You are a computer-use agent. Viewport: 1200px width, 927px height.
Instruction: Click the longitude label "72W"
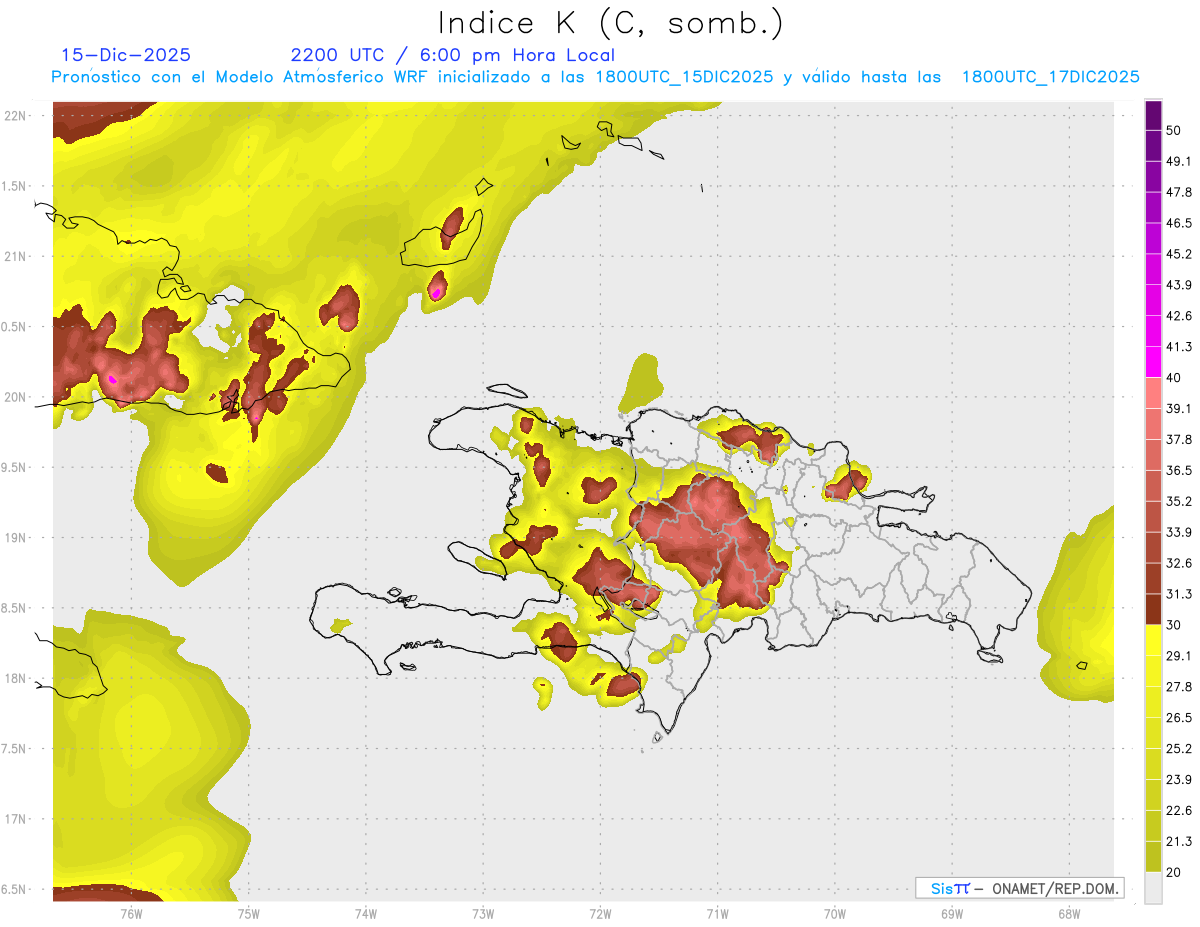coord(600,913)
